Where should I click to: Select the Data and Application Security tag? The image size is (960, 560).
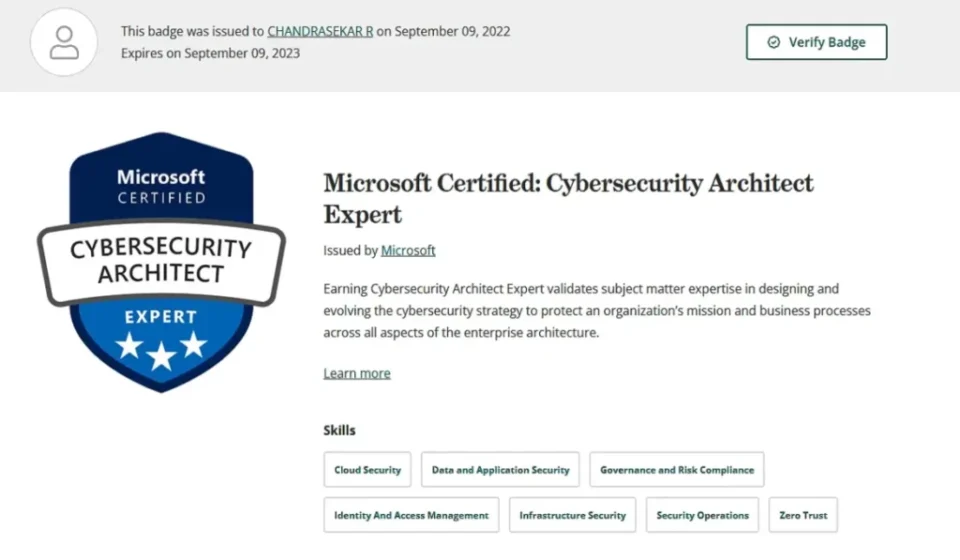(500, 469)
